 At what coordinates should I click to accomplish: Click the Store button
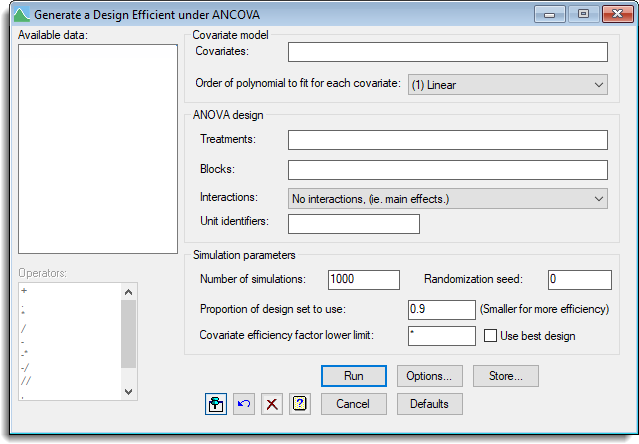tap(506, 376)
